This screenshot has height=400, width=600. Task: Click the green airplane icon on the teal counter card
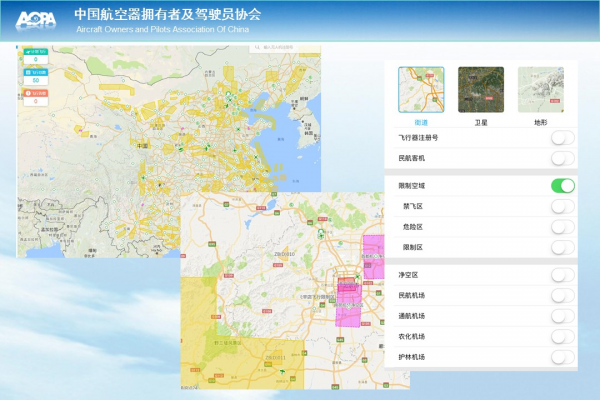pos(28,52)
